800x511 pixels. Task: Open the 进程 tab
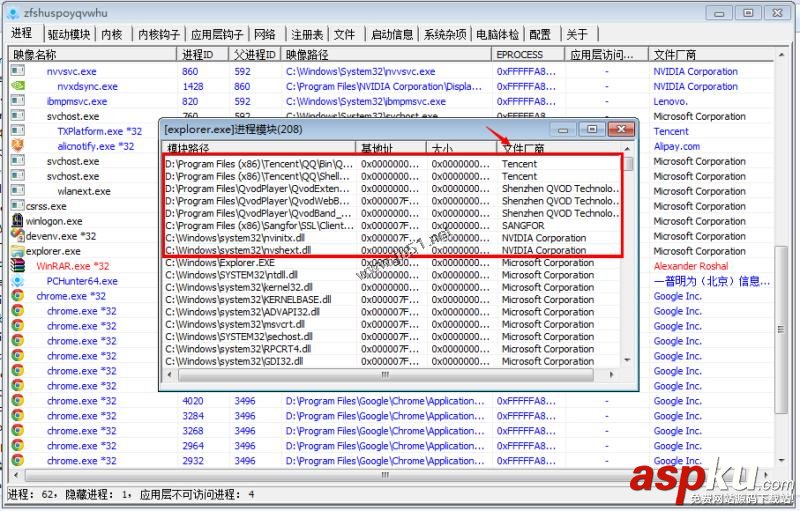tap(22, 34)
